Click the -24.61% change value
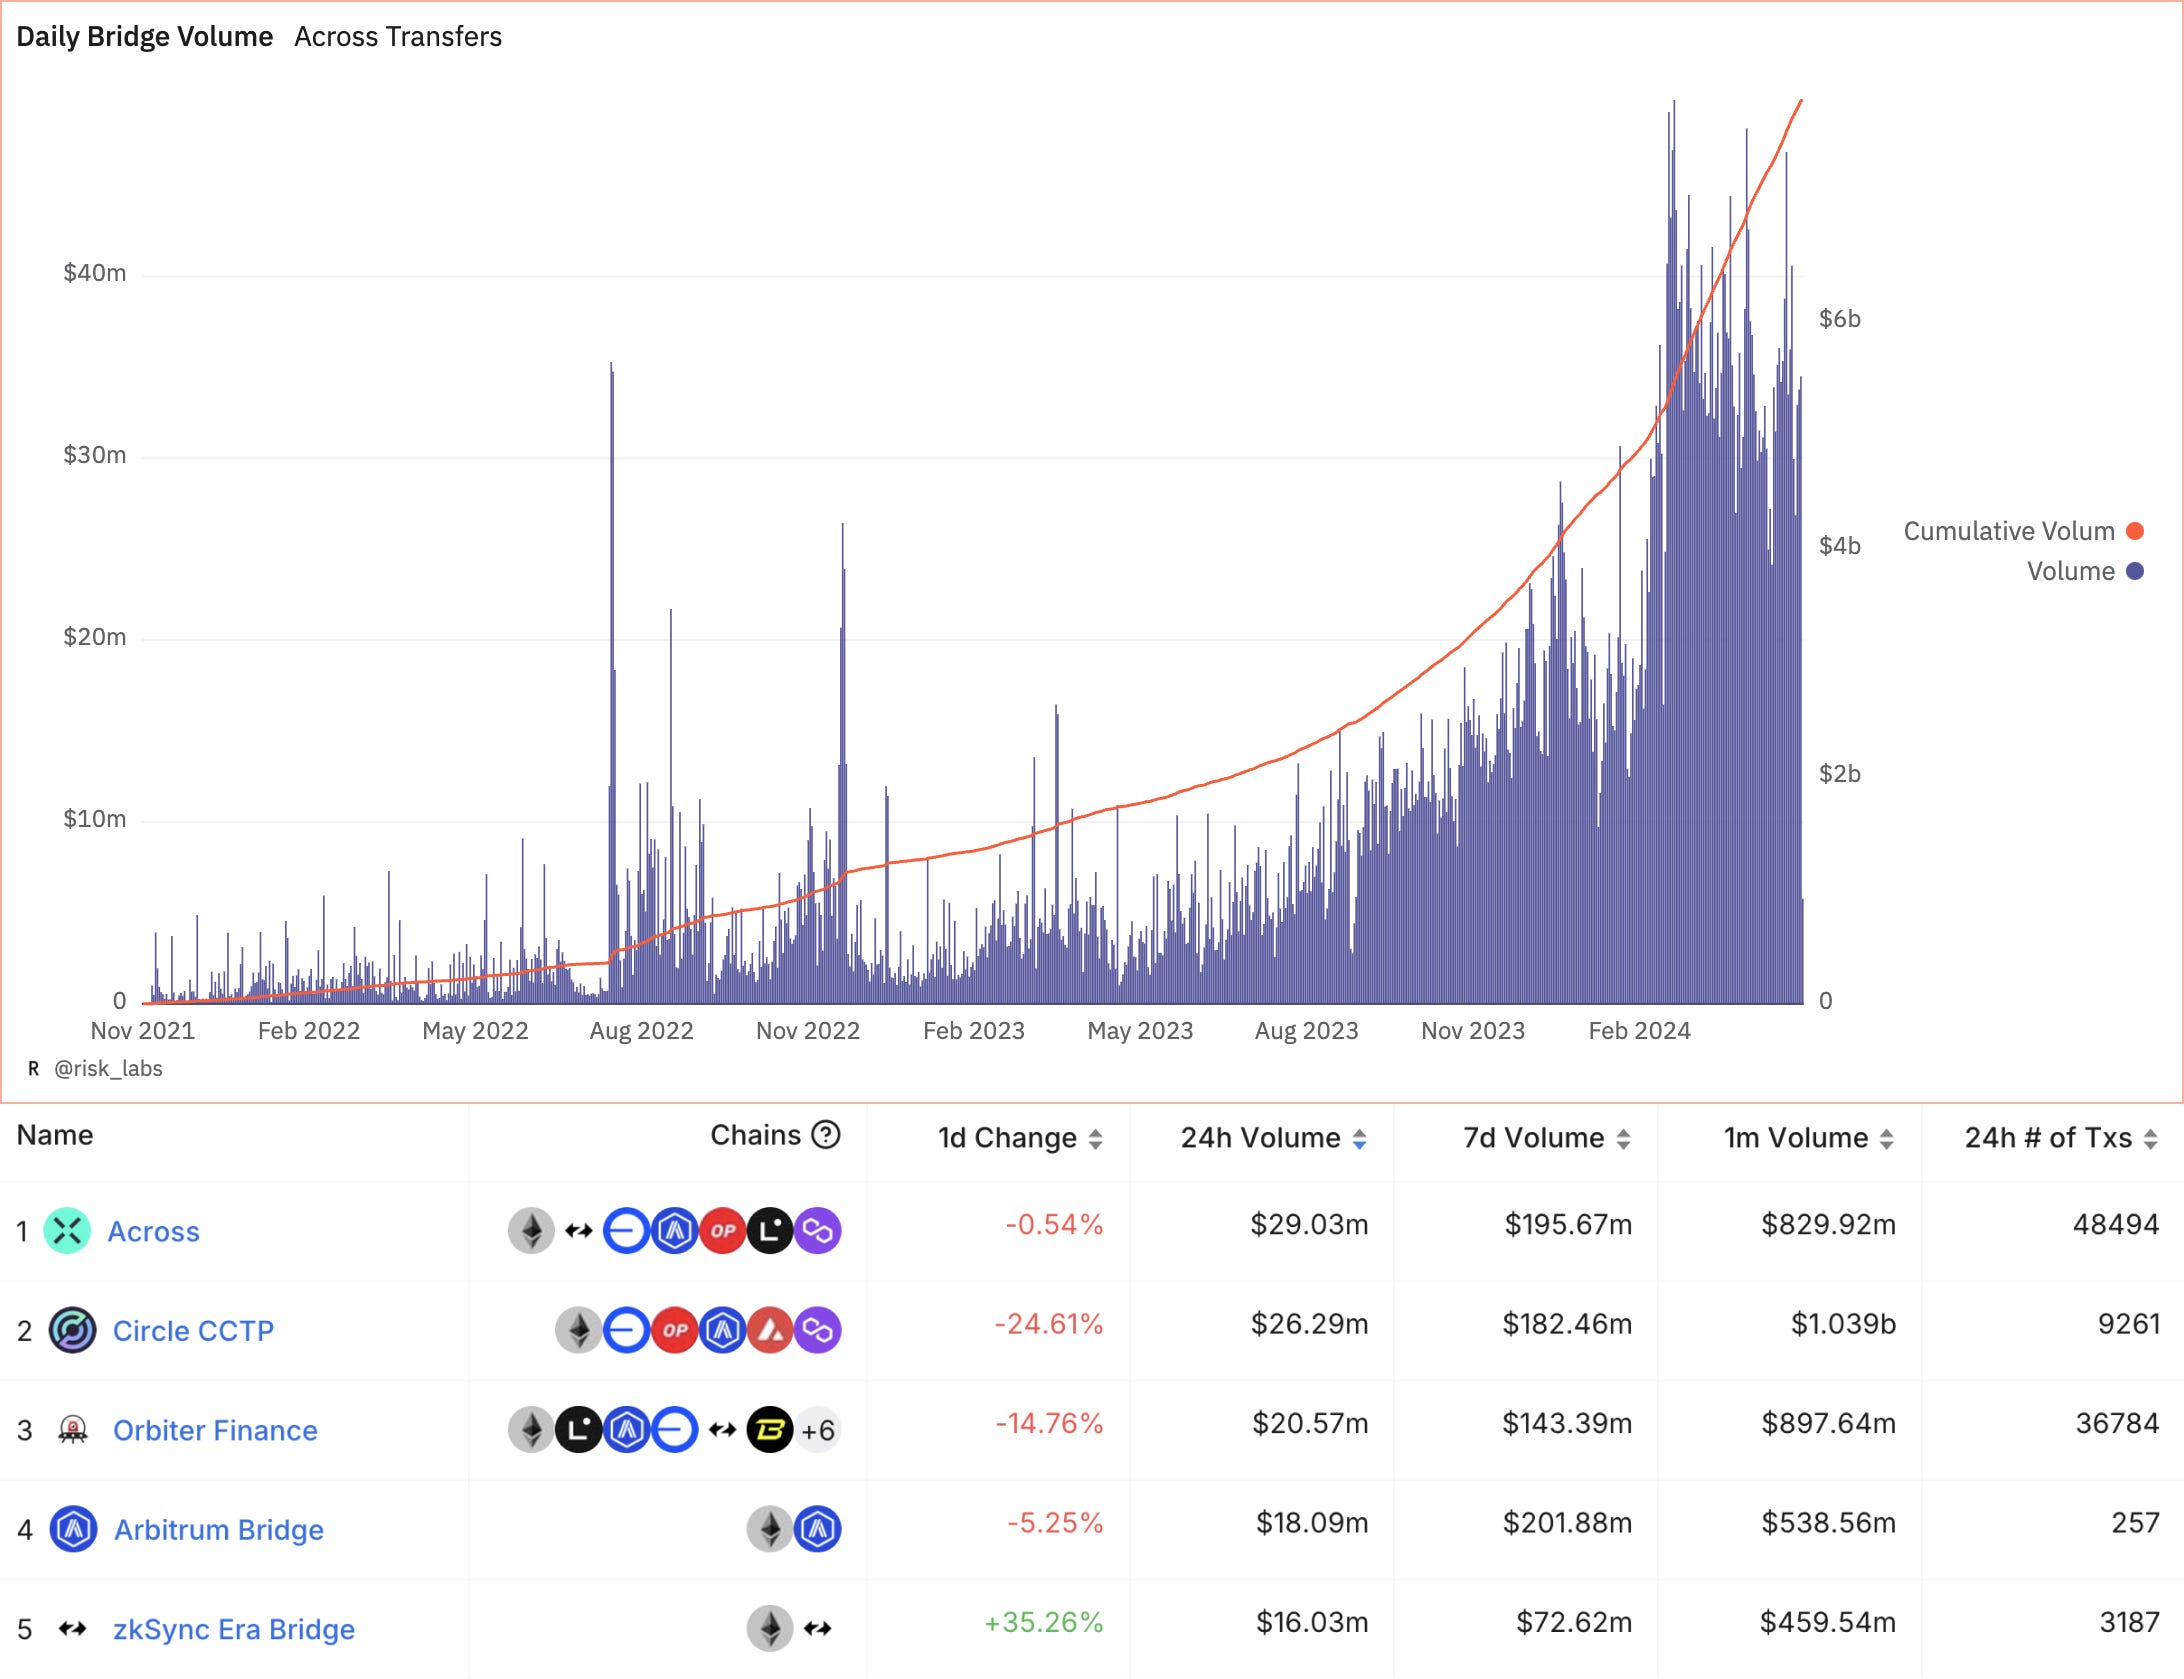This screenshot has height=1679, width=2184. click(x=1049, y=1324)
